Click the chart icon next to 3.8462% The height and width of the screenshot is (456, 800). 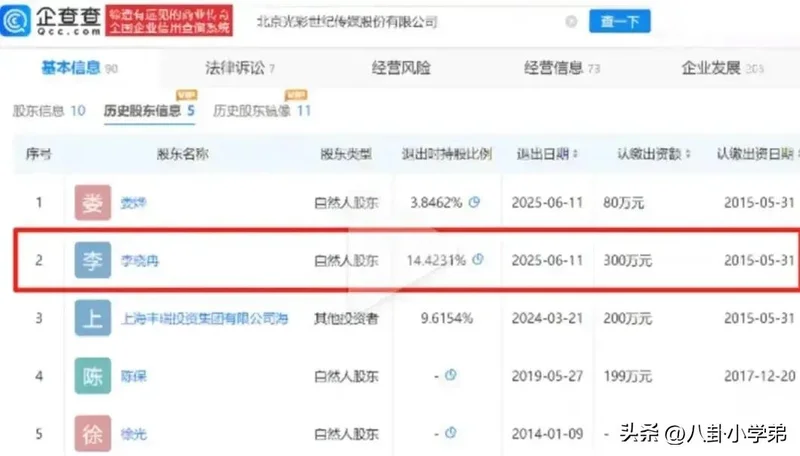point(474,202)
